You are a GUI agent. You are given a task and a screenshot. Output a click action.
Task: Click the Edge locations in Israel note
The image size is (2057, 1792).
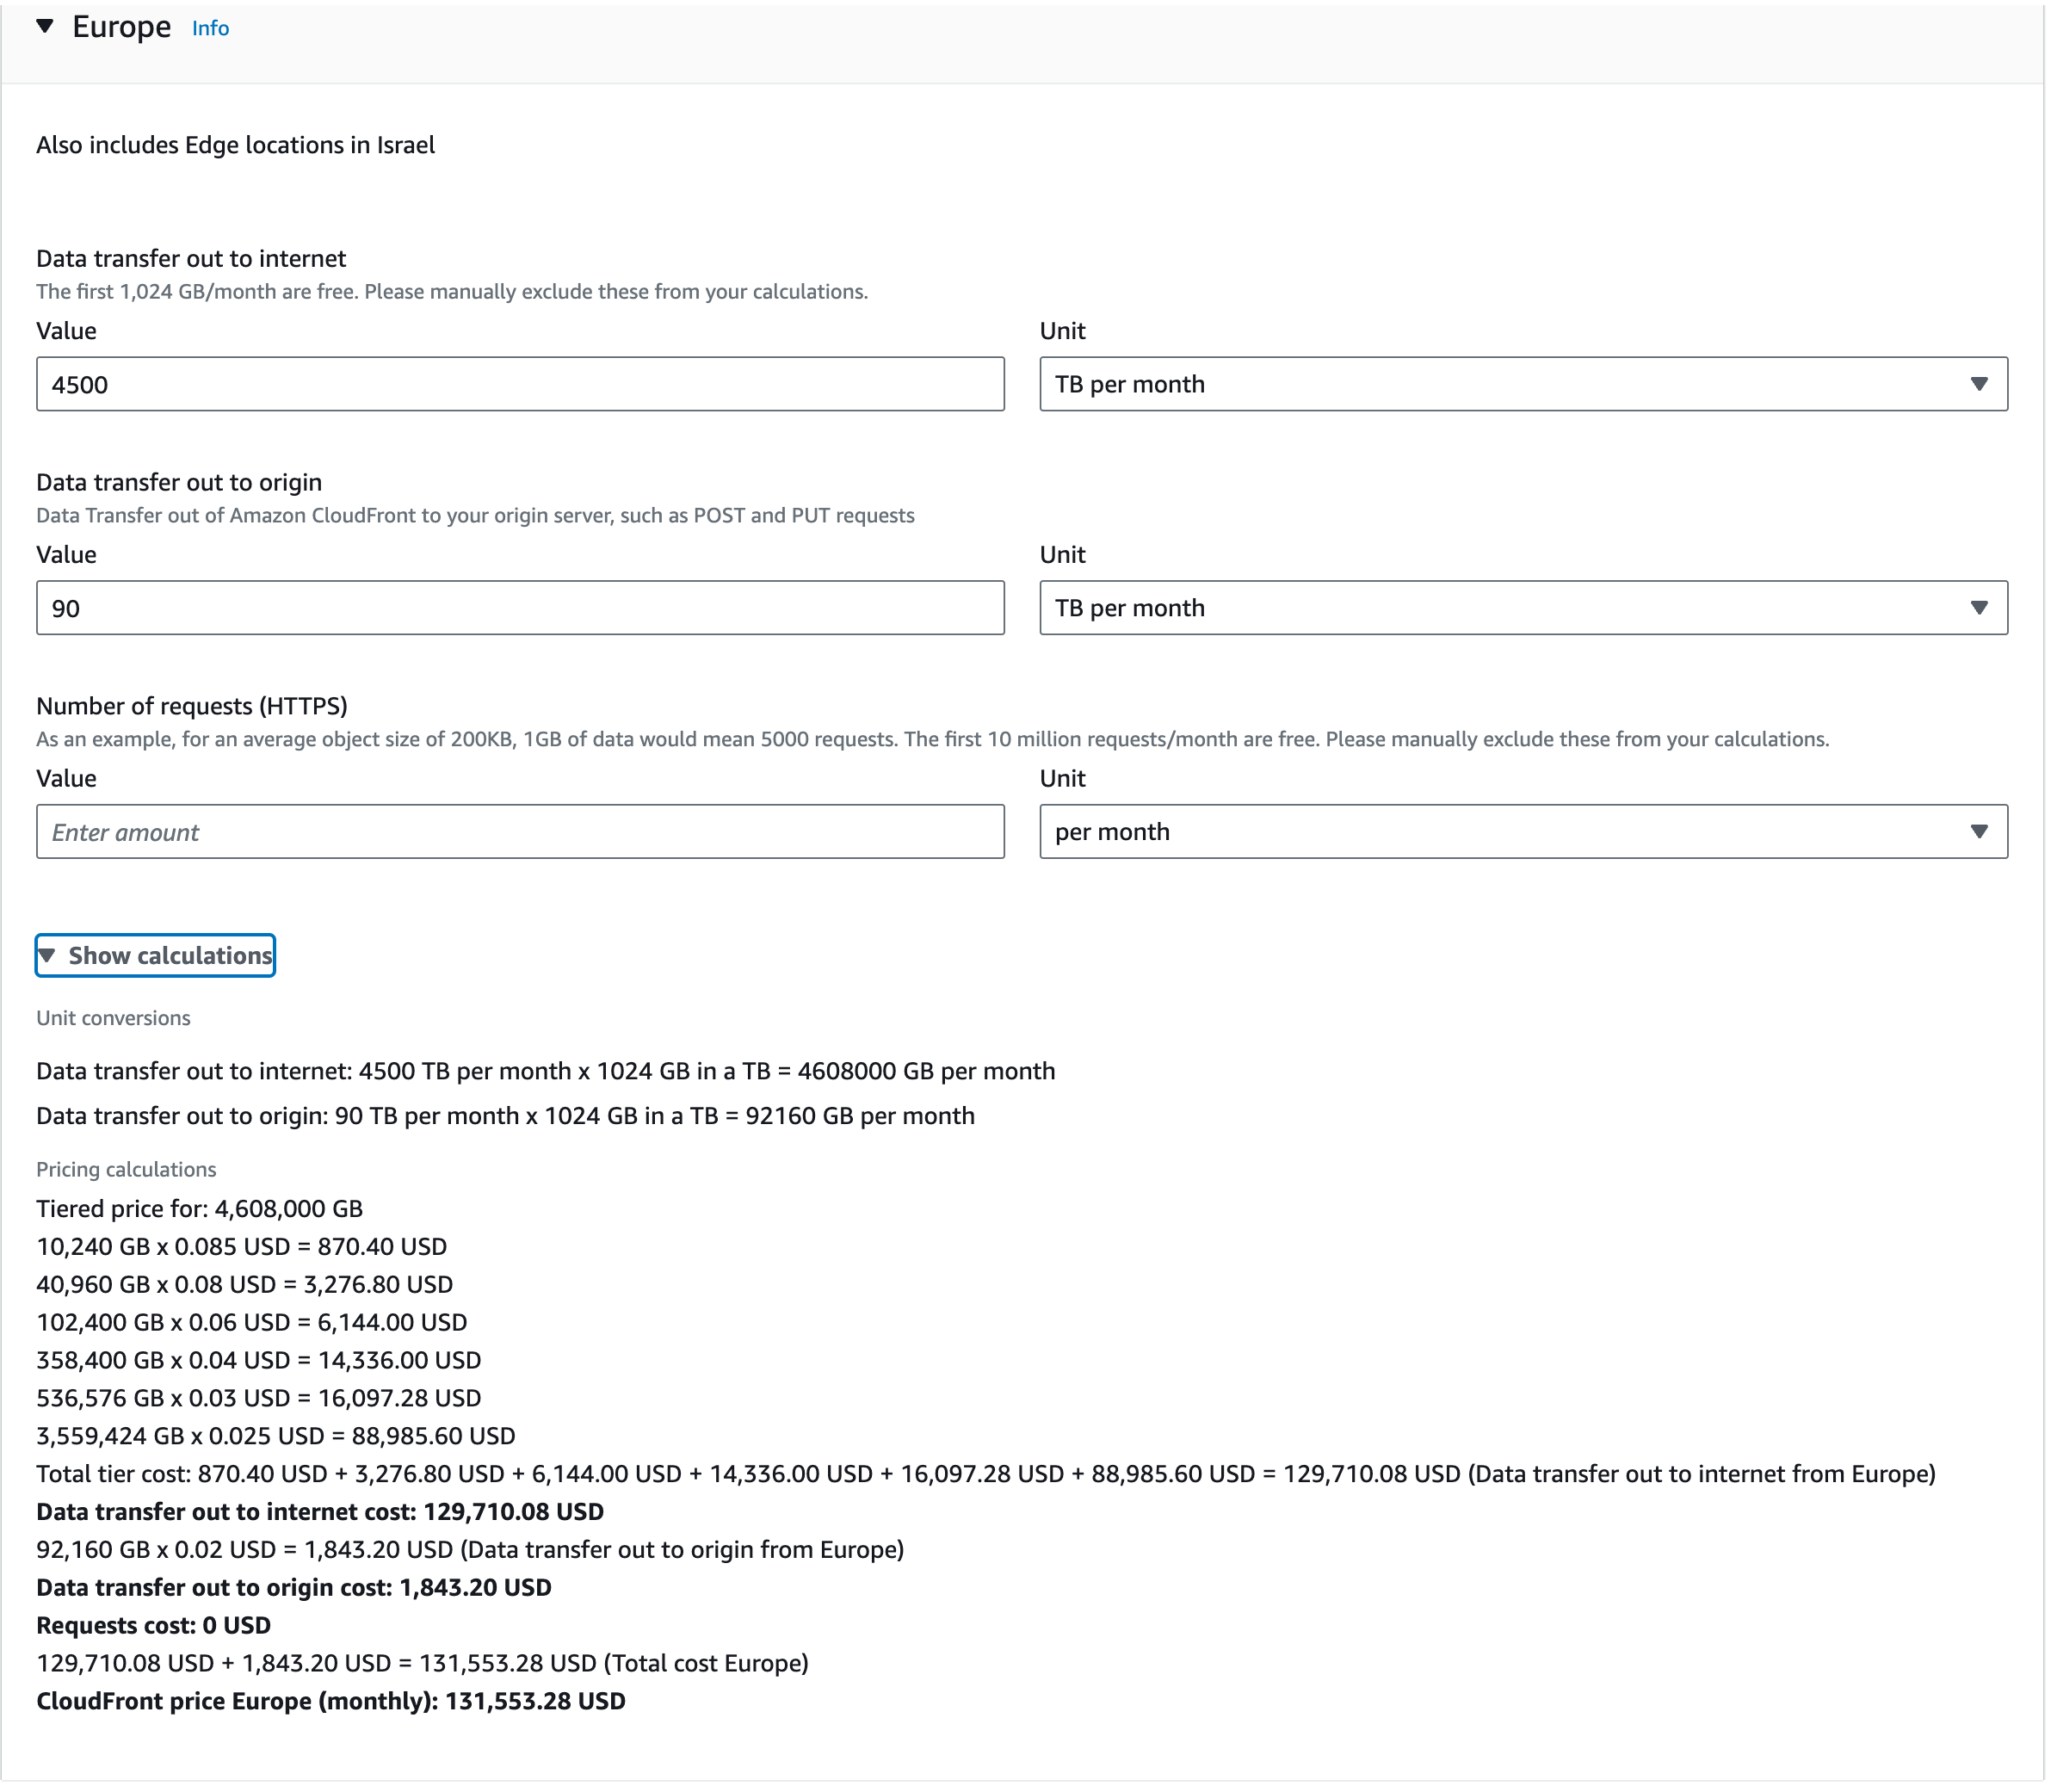coord(235,146)
